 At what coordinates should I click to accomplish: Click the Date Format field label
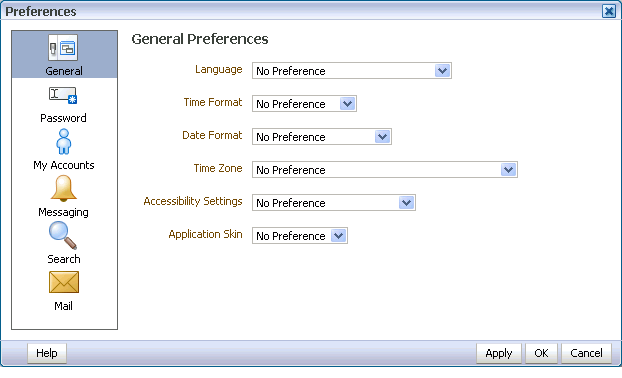pos(212,135)
